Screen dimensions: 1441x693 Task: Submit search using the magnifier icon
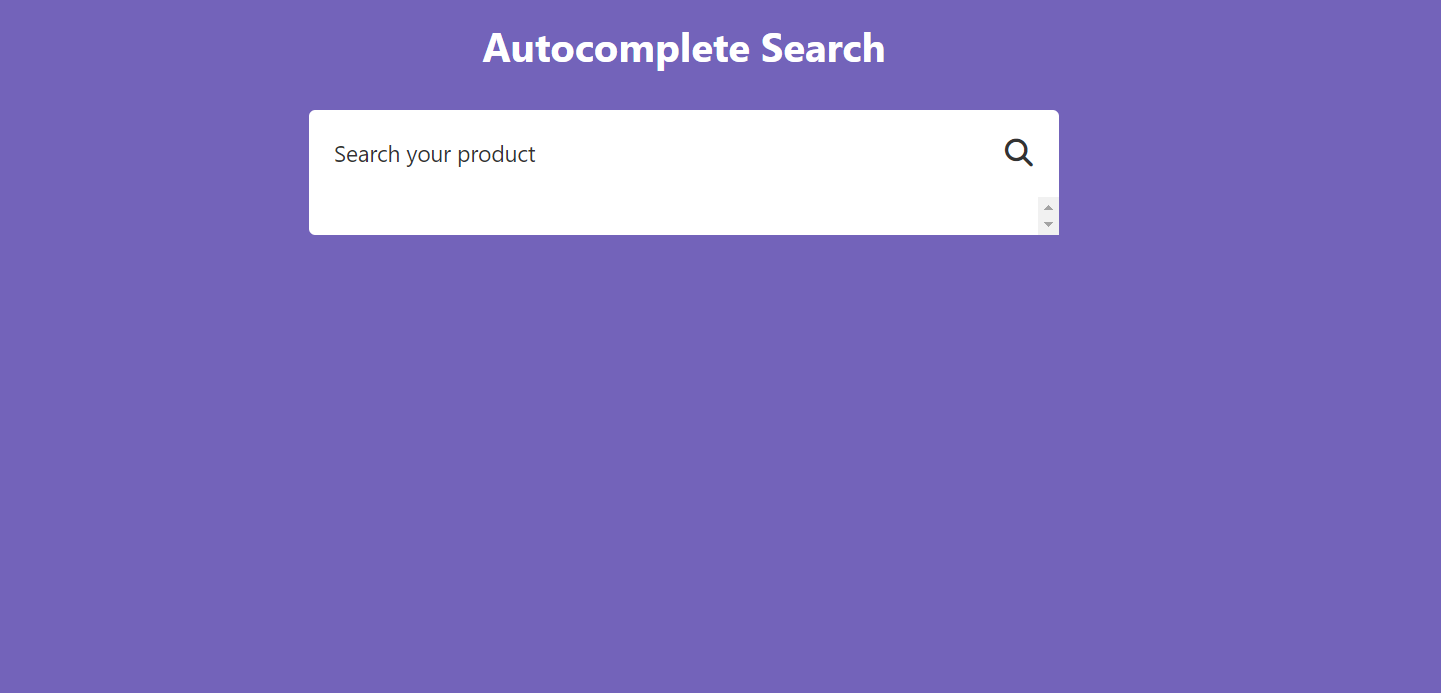(x=1018, y=153)
